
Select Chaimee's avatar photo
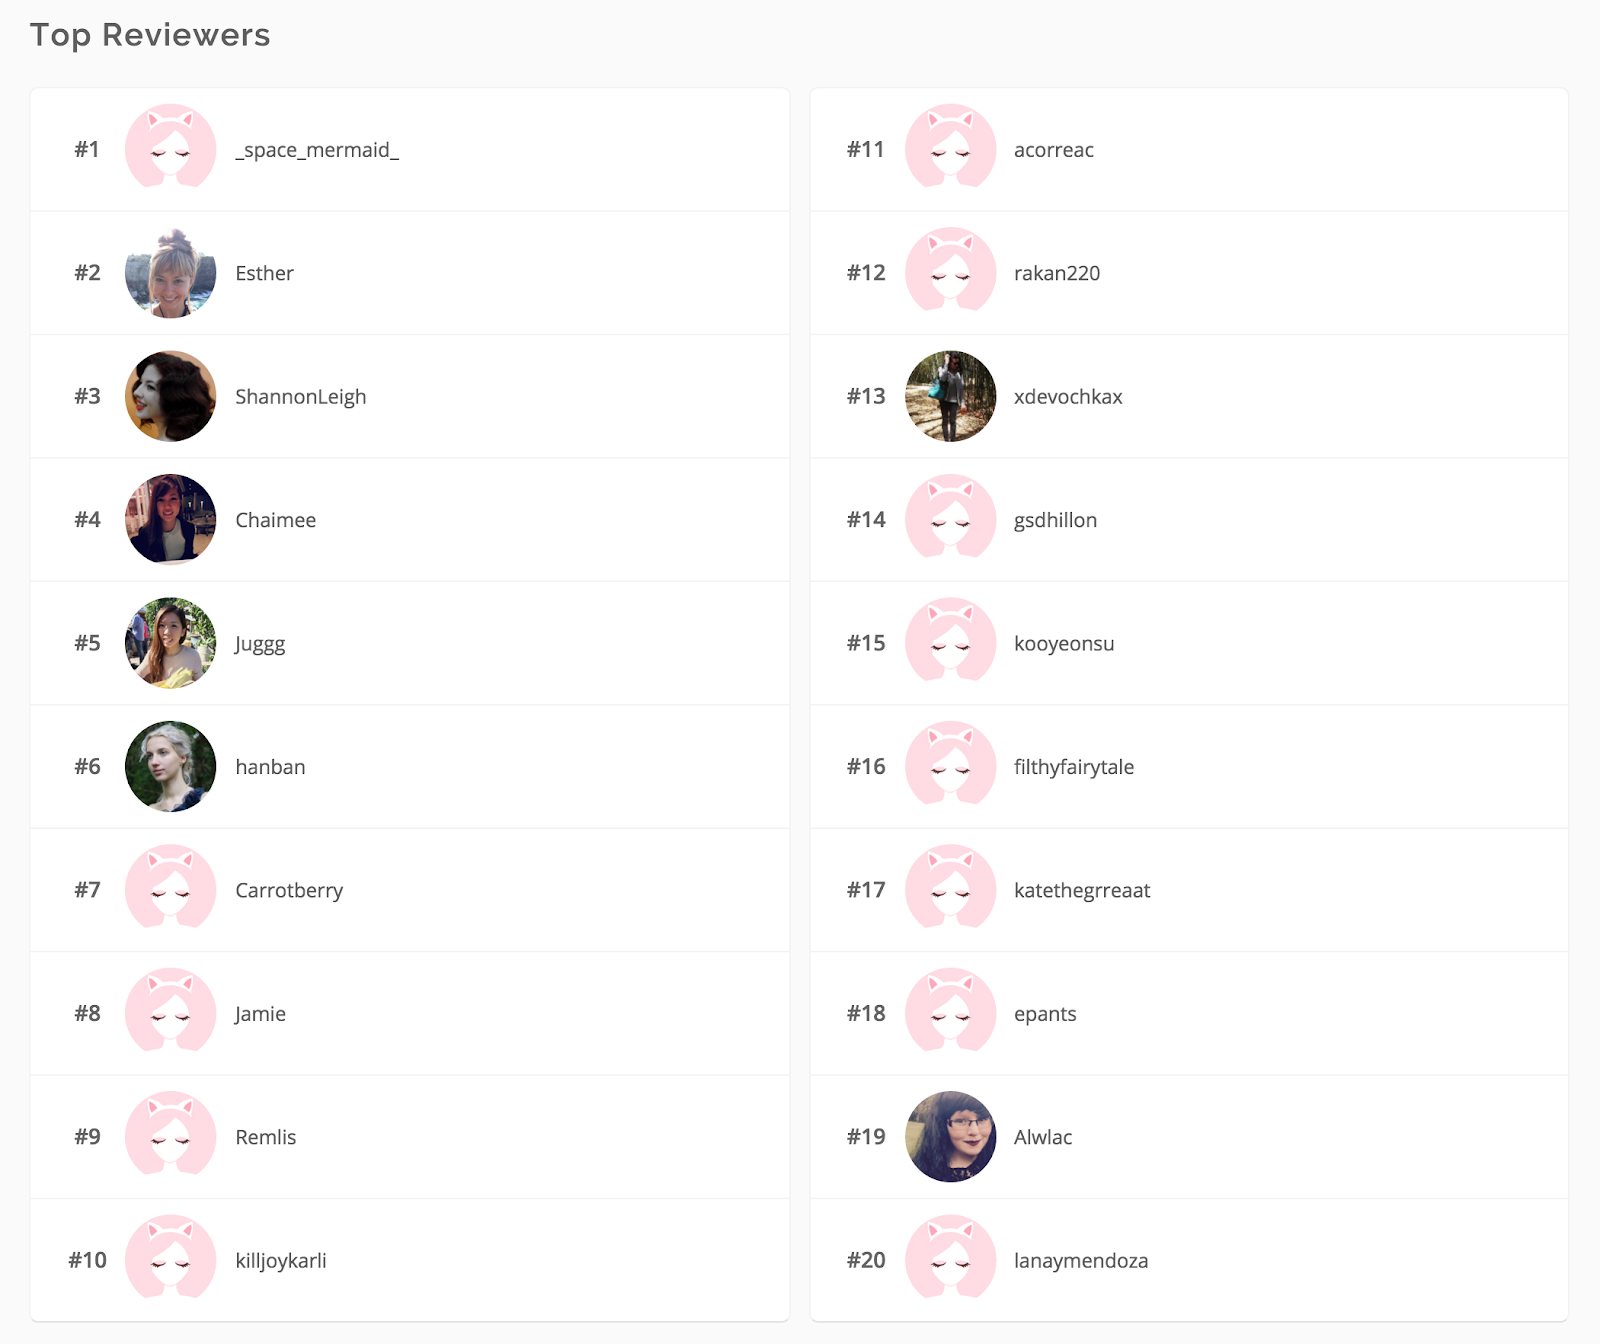pos(170,520)
